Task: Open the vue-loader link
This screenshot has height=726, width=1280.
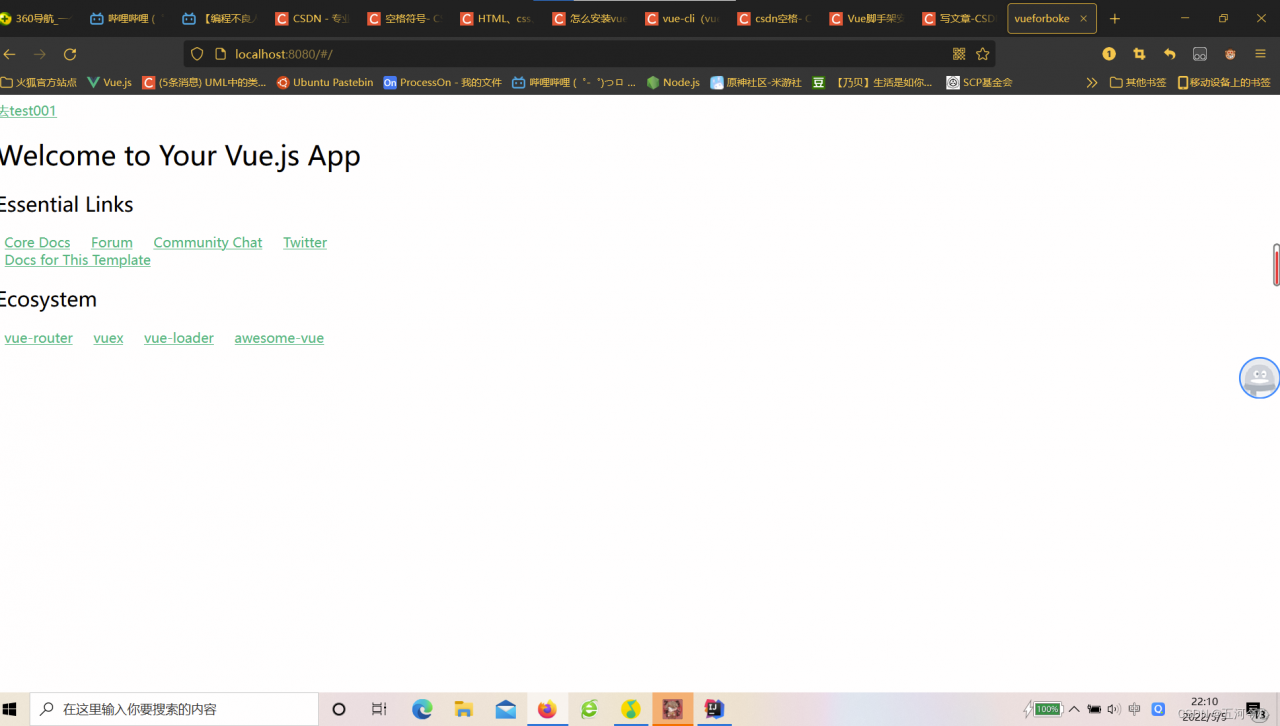Action: (x=179, y=338)
